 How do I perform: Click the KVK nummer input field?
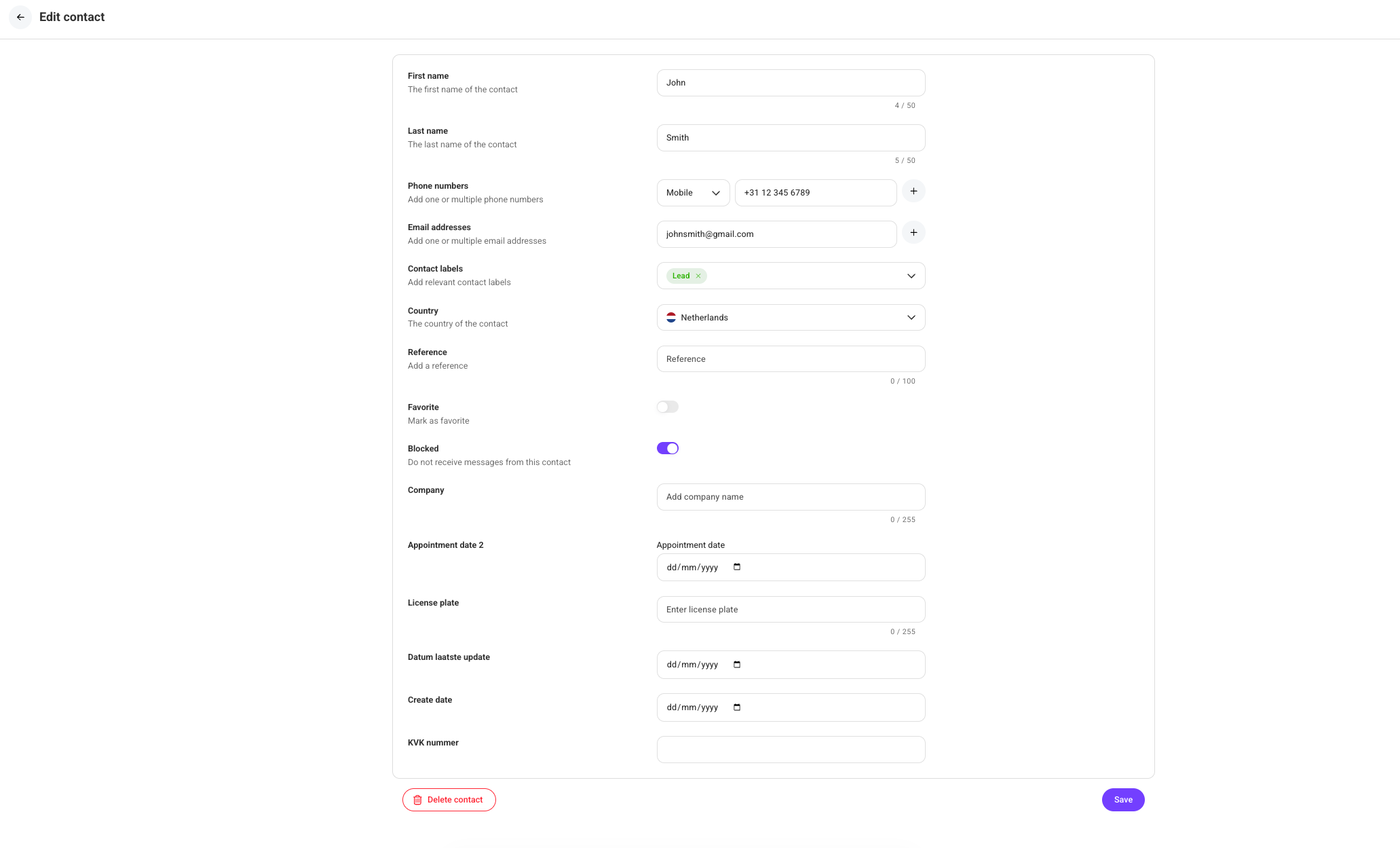point(791,750)
